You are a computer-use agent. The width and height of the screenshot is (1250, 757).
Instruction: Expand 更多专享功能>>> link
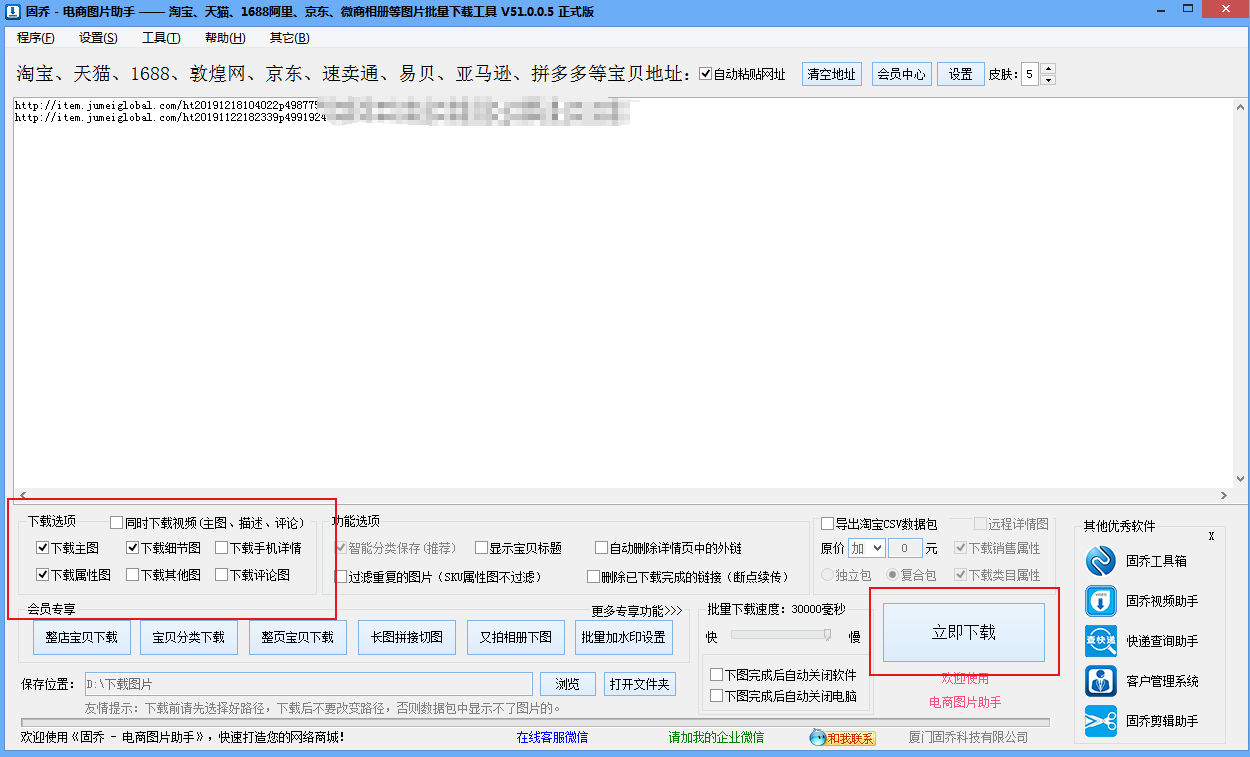[636, 610]
